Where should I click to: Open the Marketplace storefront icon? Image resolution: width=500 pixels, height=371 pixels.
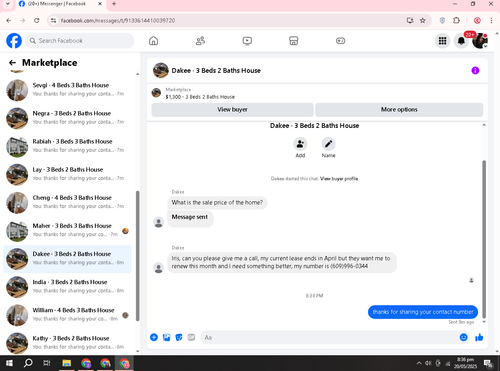[x=294, y=41]
